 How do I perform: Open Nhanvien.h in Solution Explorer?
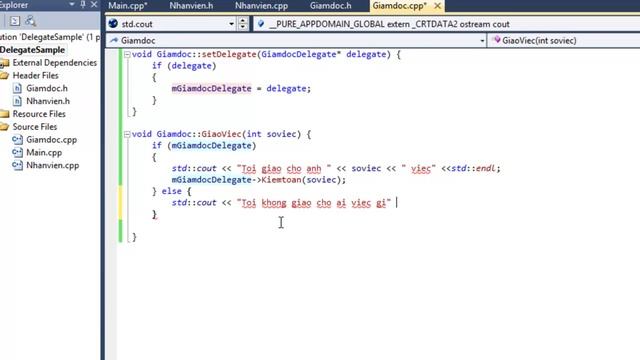48,101
